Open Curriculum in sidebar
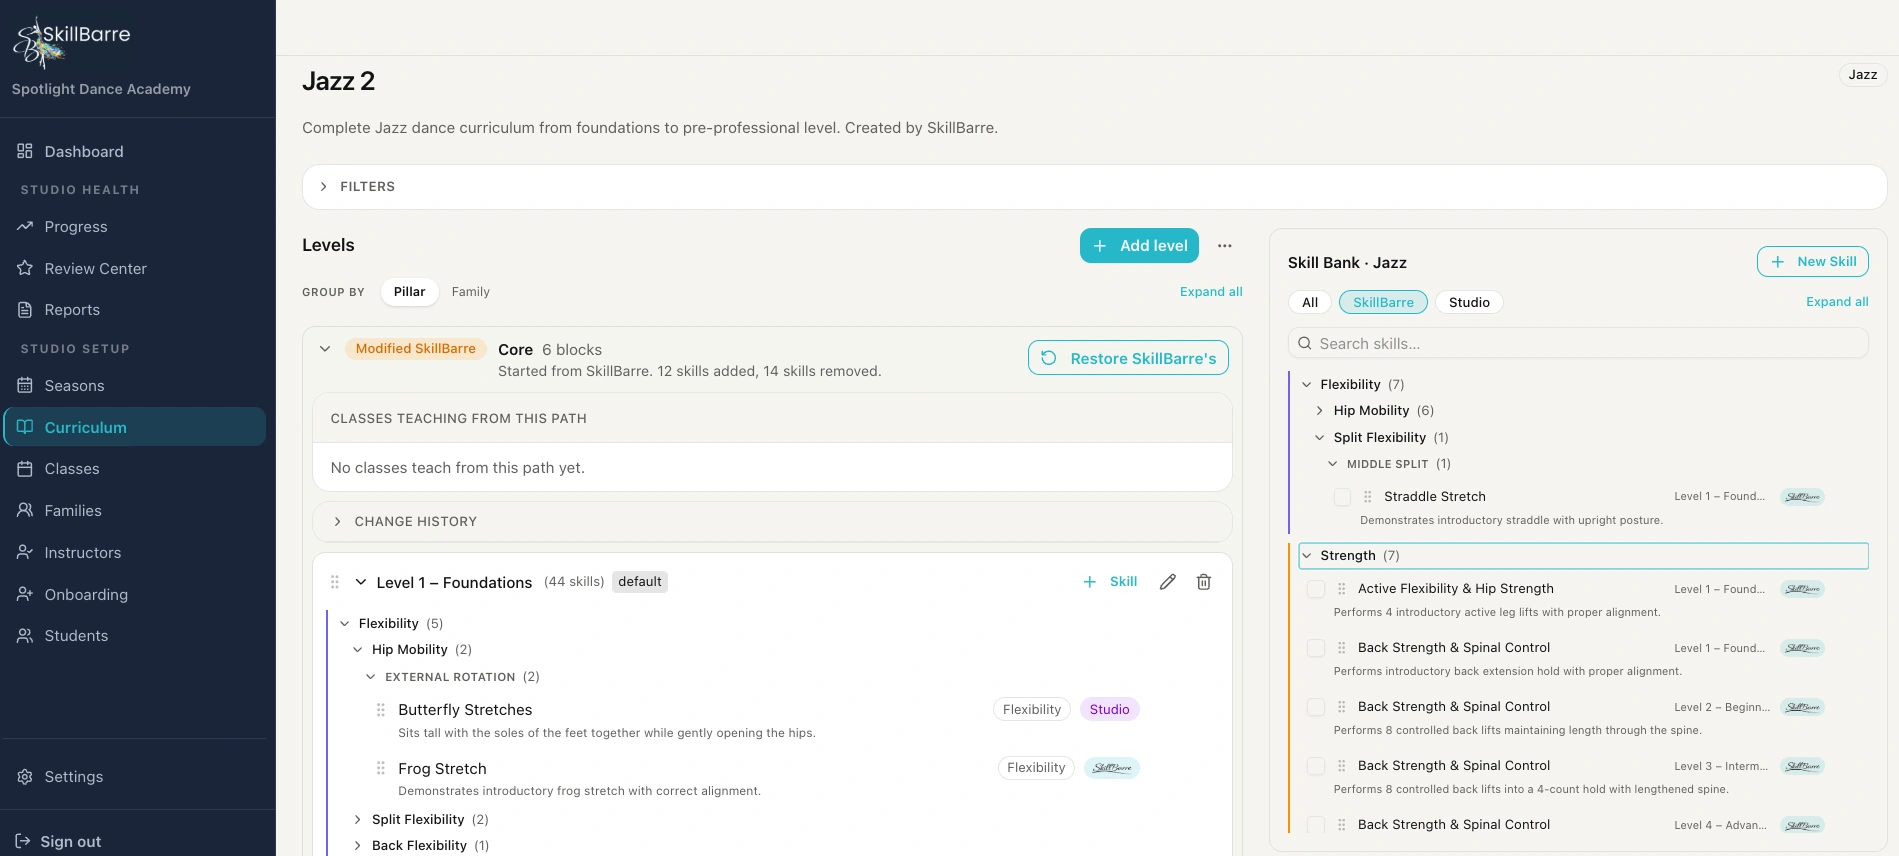 pos(135,427)
